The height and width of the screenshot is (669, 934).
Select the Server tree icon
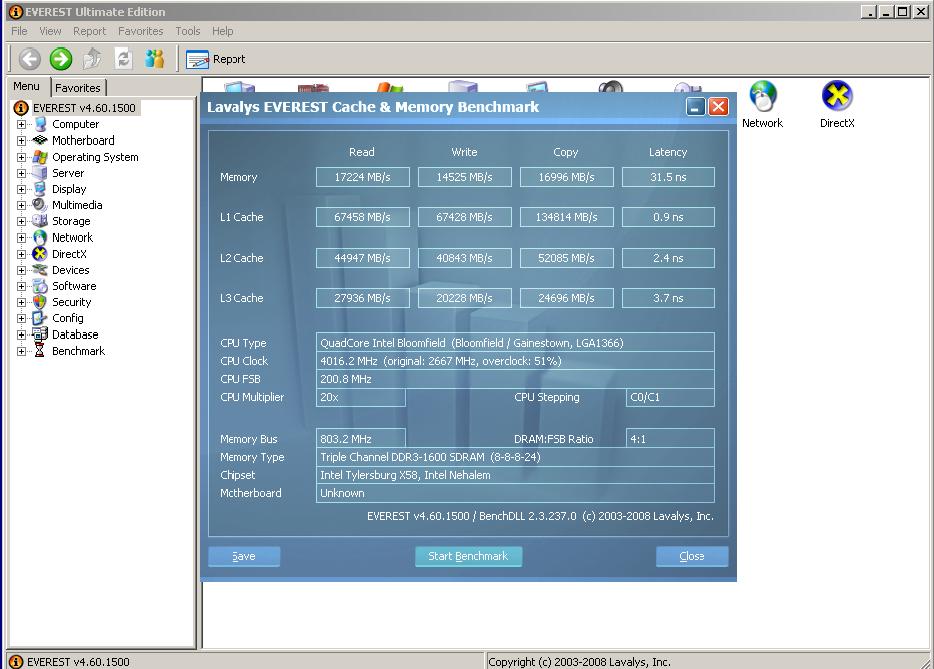click(40, 173)
